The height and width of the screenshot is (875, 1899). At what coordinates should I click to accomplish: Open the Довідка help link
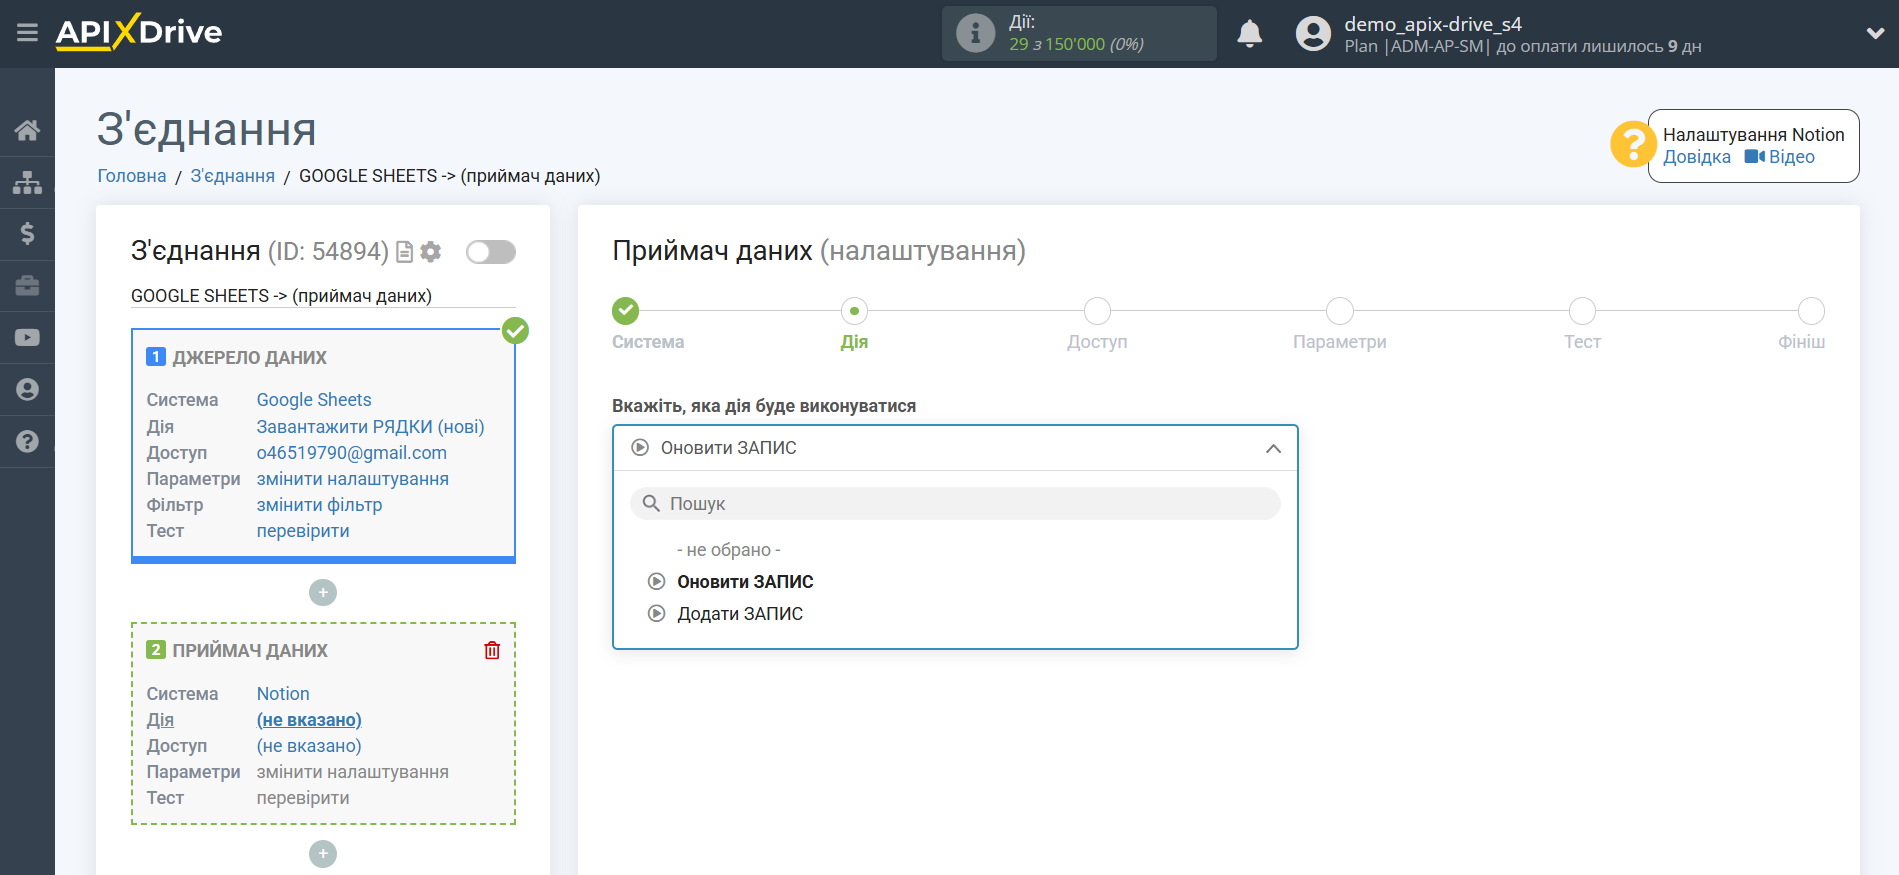(1696, 157)
